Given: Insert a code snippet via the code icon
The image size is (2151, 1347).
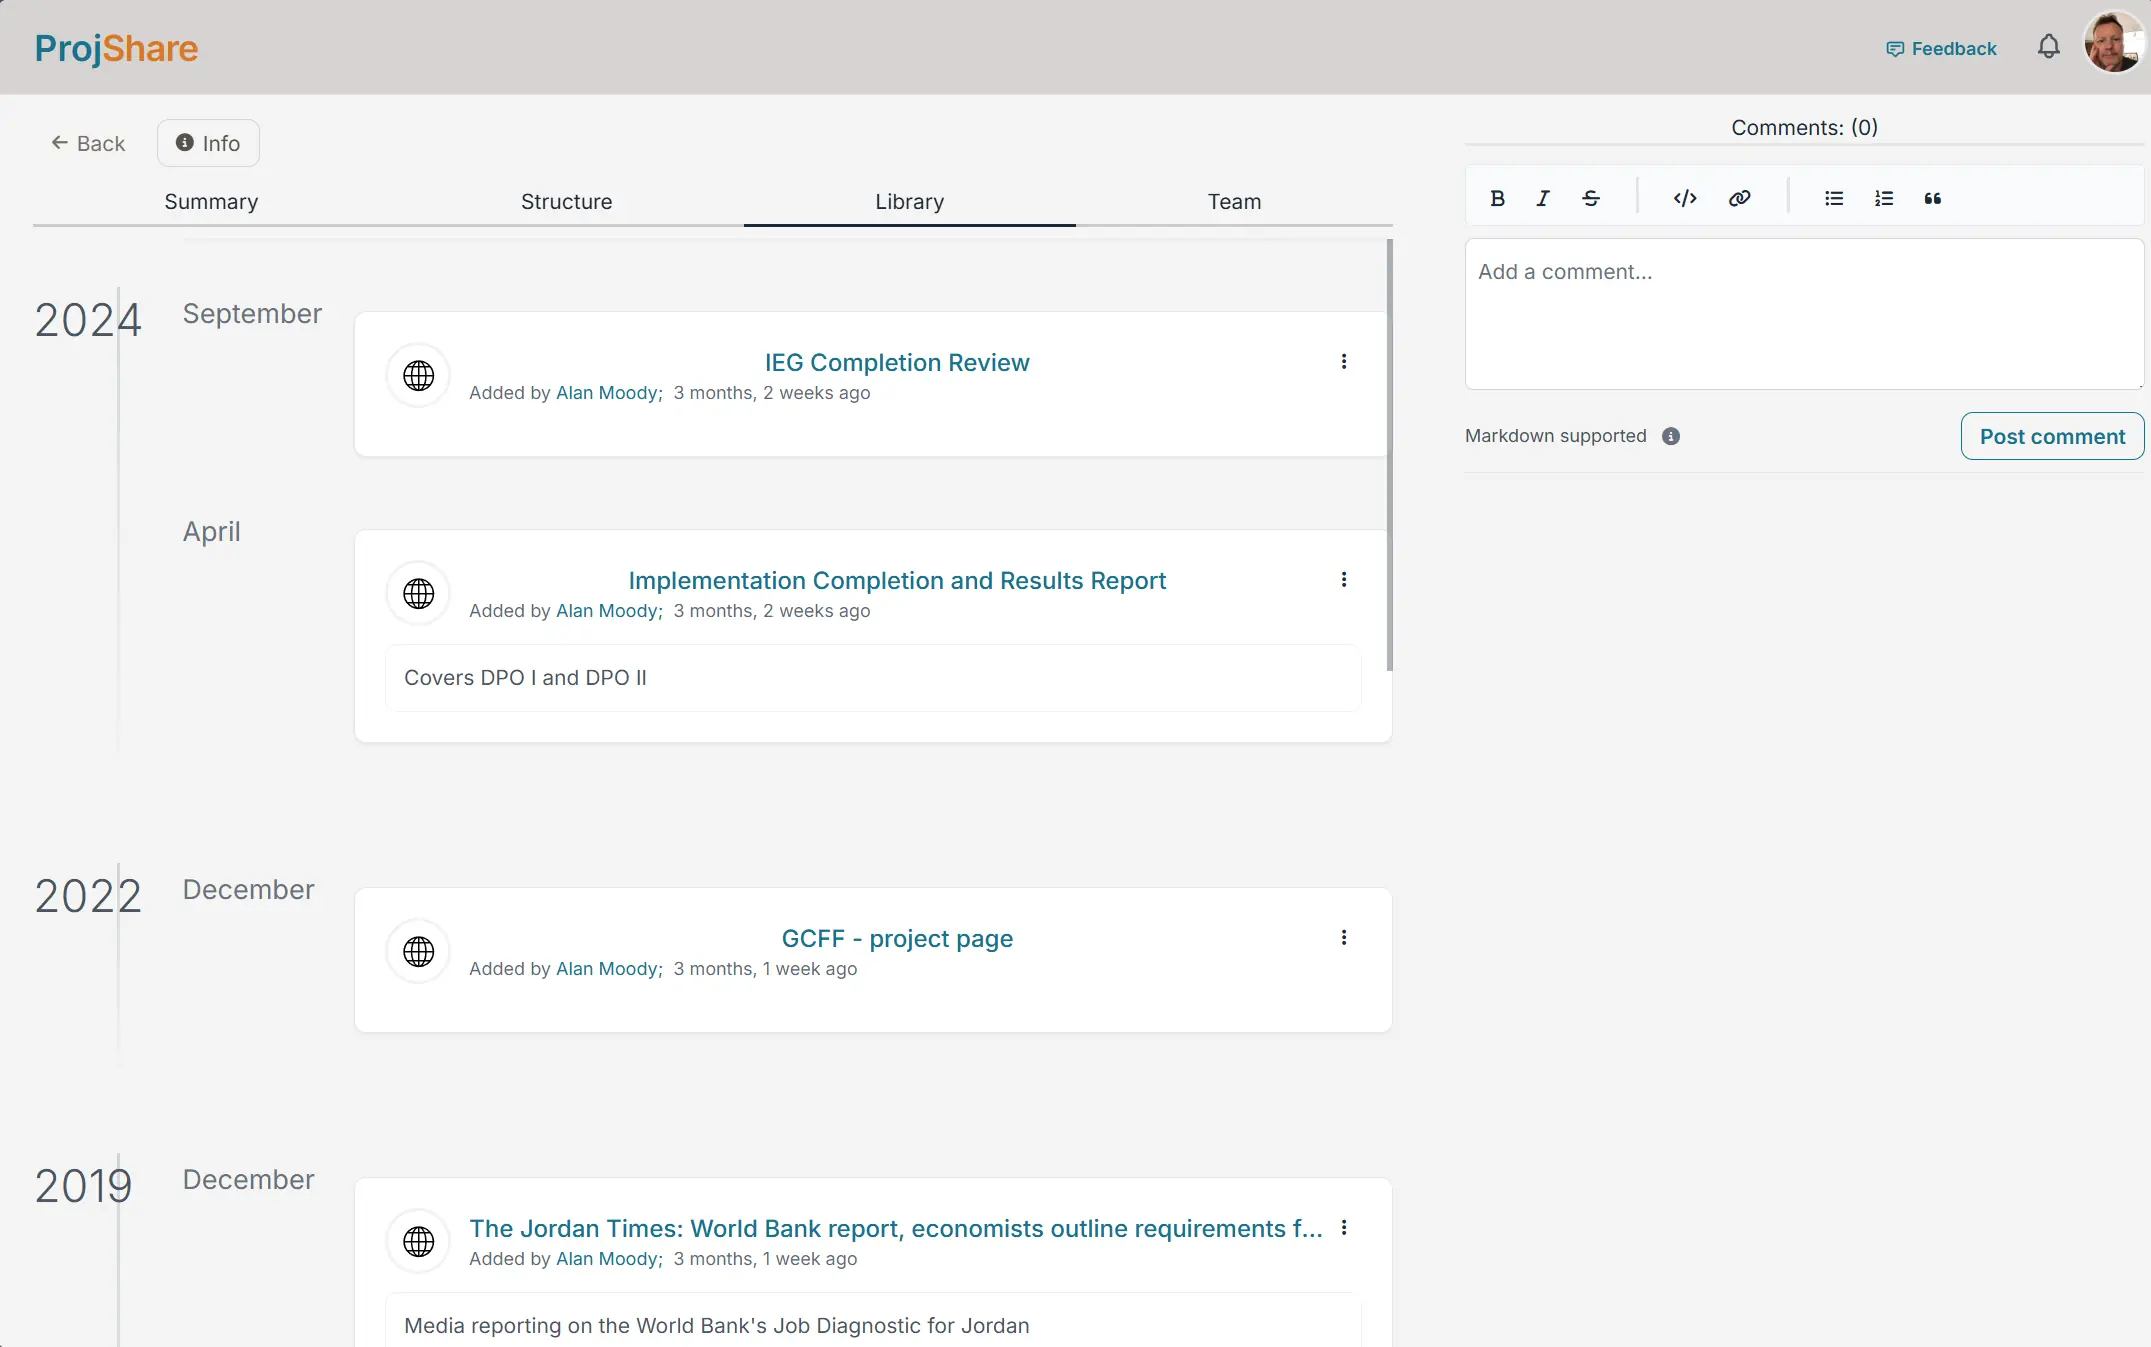Looking at the screenshot, I should [1685, 198].
